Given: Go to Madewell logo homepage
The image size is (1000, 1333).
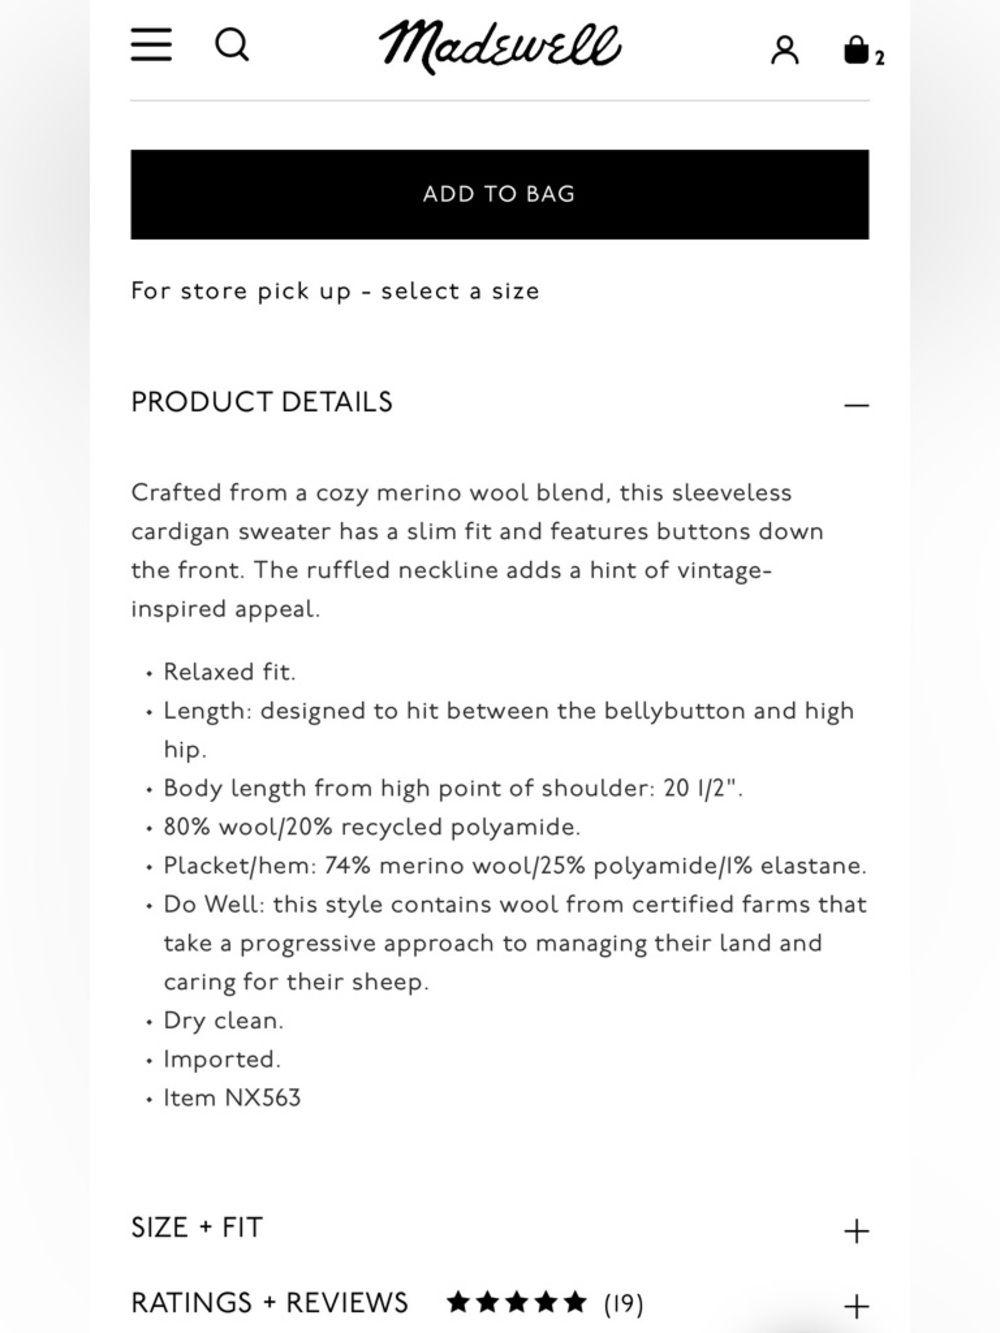Looking at the screenshot, I should pos(499,46).
